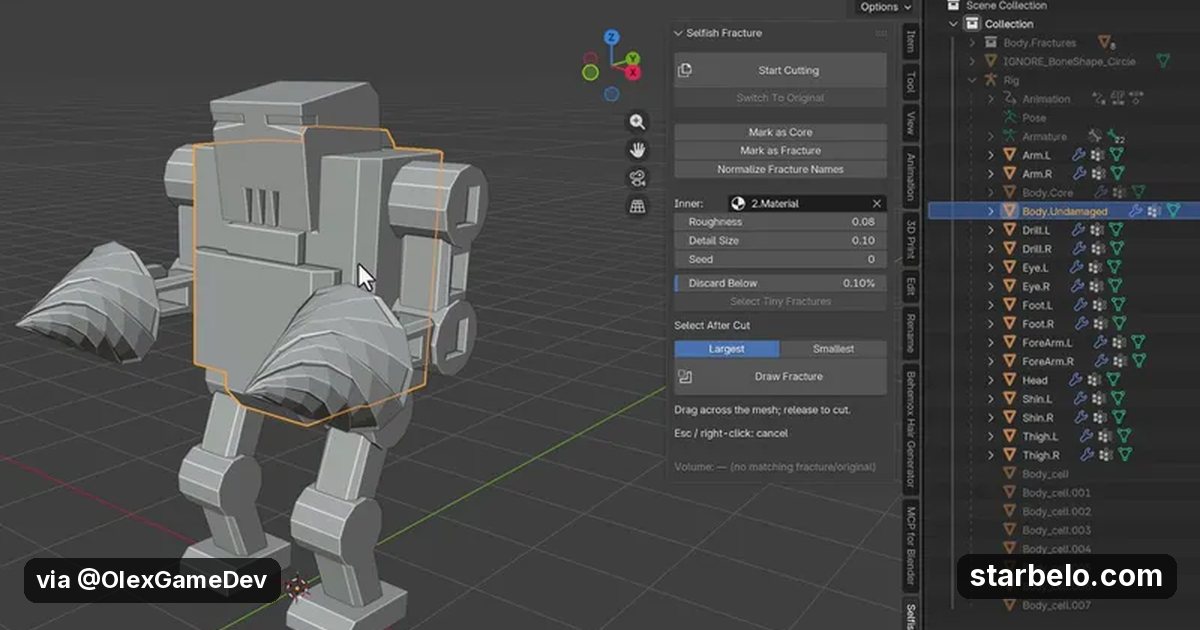Click the Roughness value slider
The height and width of the screenshot is (630, 1200).
coord(780,222)
